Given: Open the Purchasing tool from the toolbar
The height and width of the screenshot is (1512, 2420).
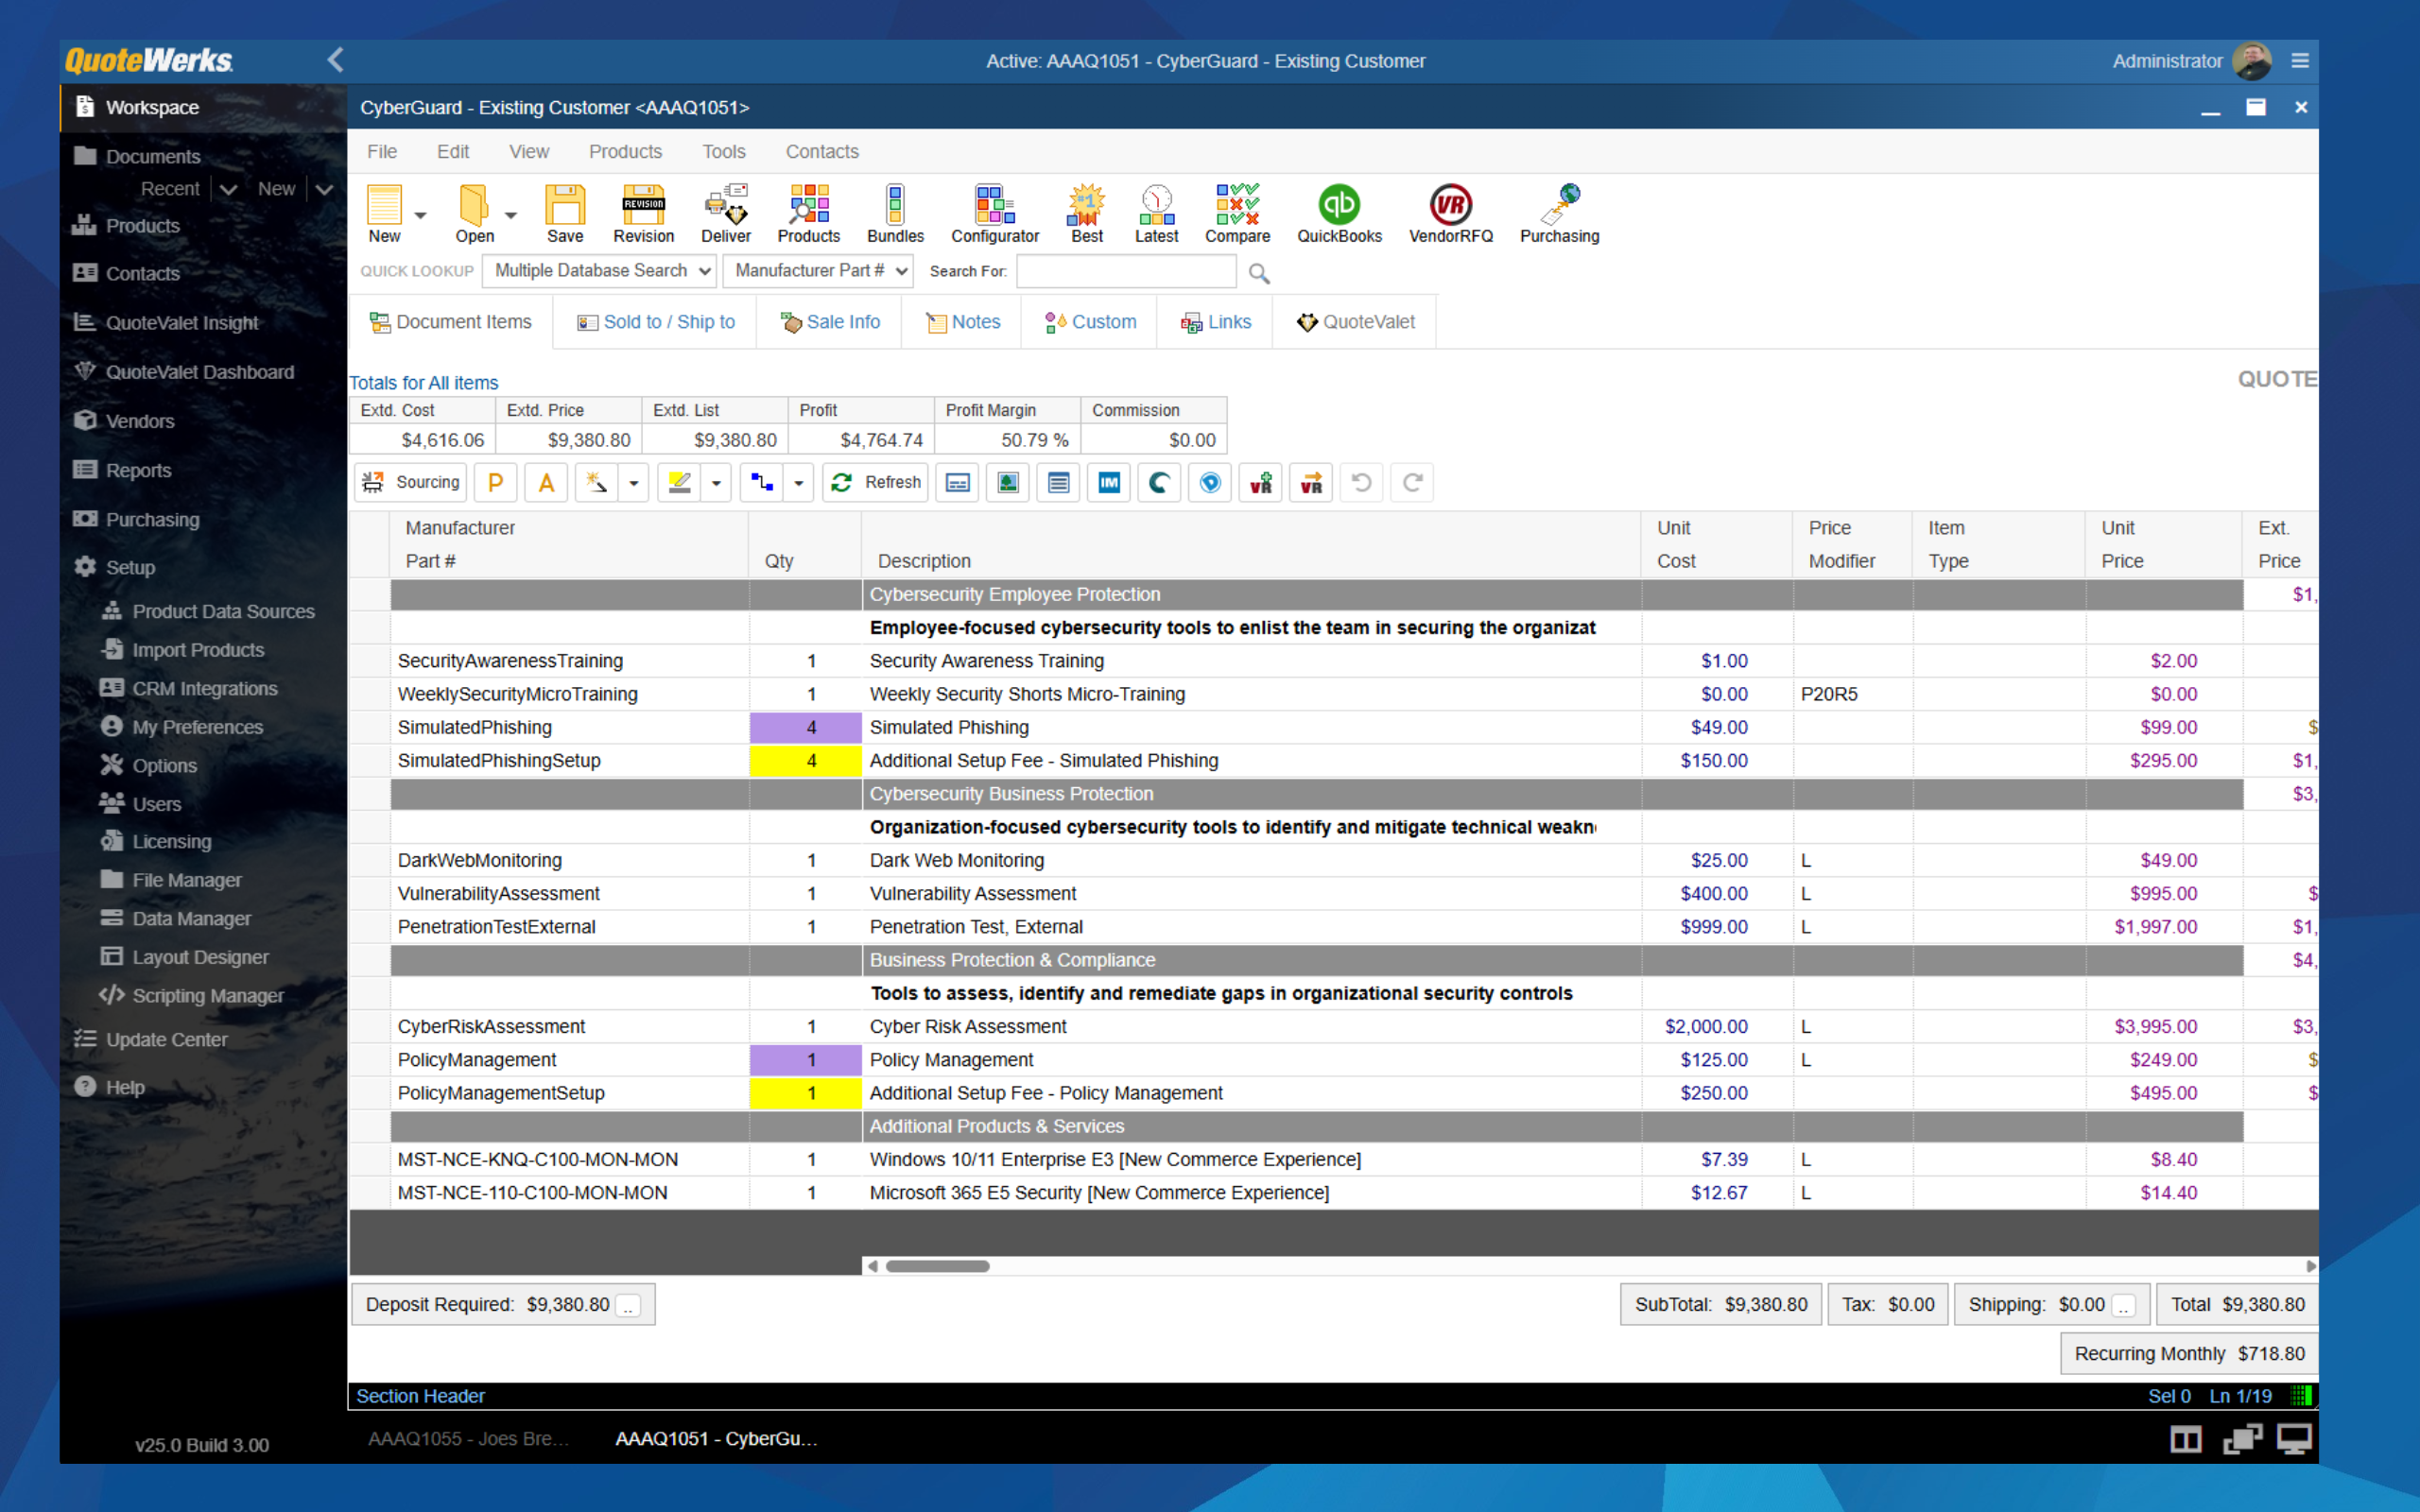Looking at the screenshot, I should (x=1559, y=212).
